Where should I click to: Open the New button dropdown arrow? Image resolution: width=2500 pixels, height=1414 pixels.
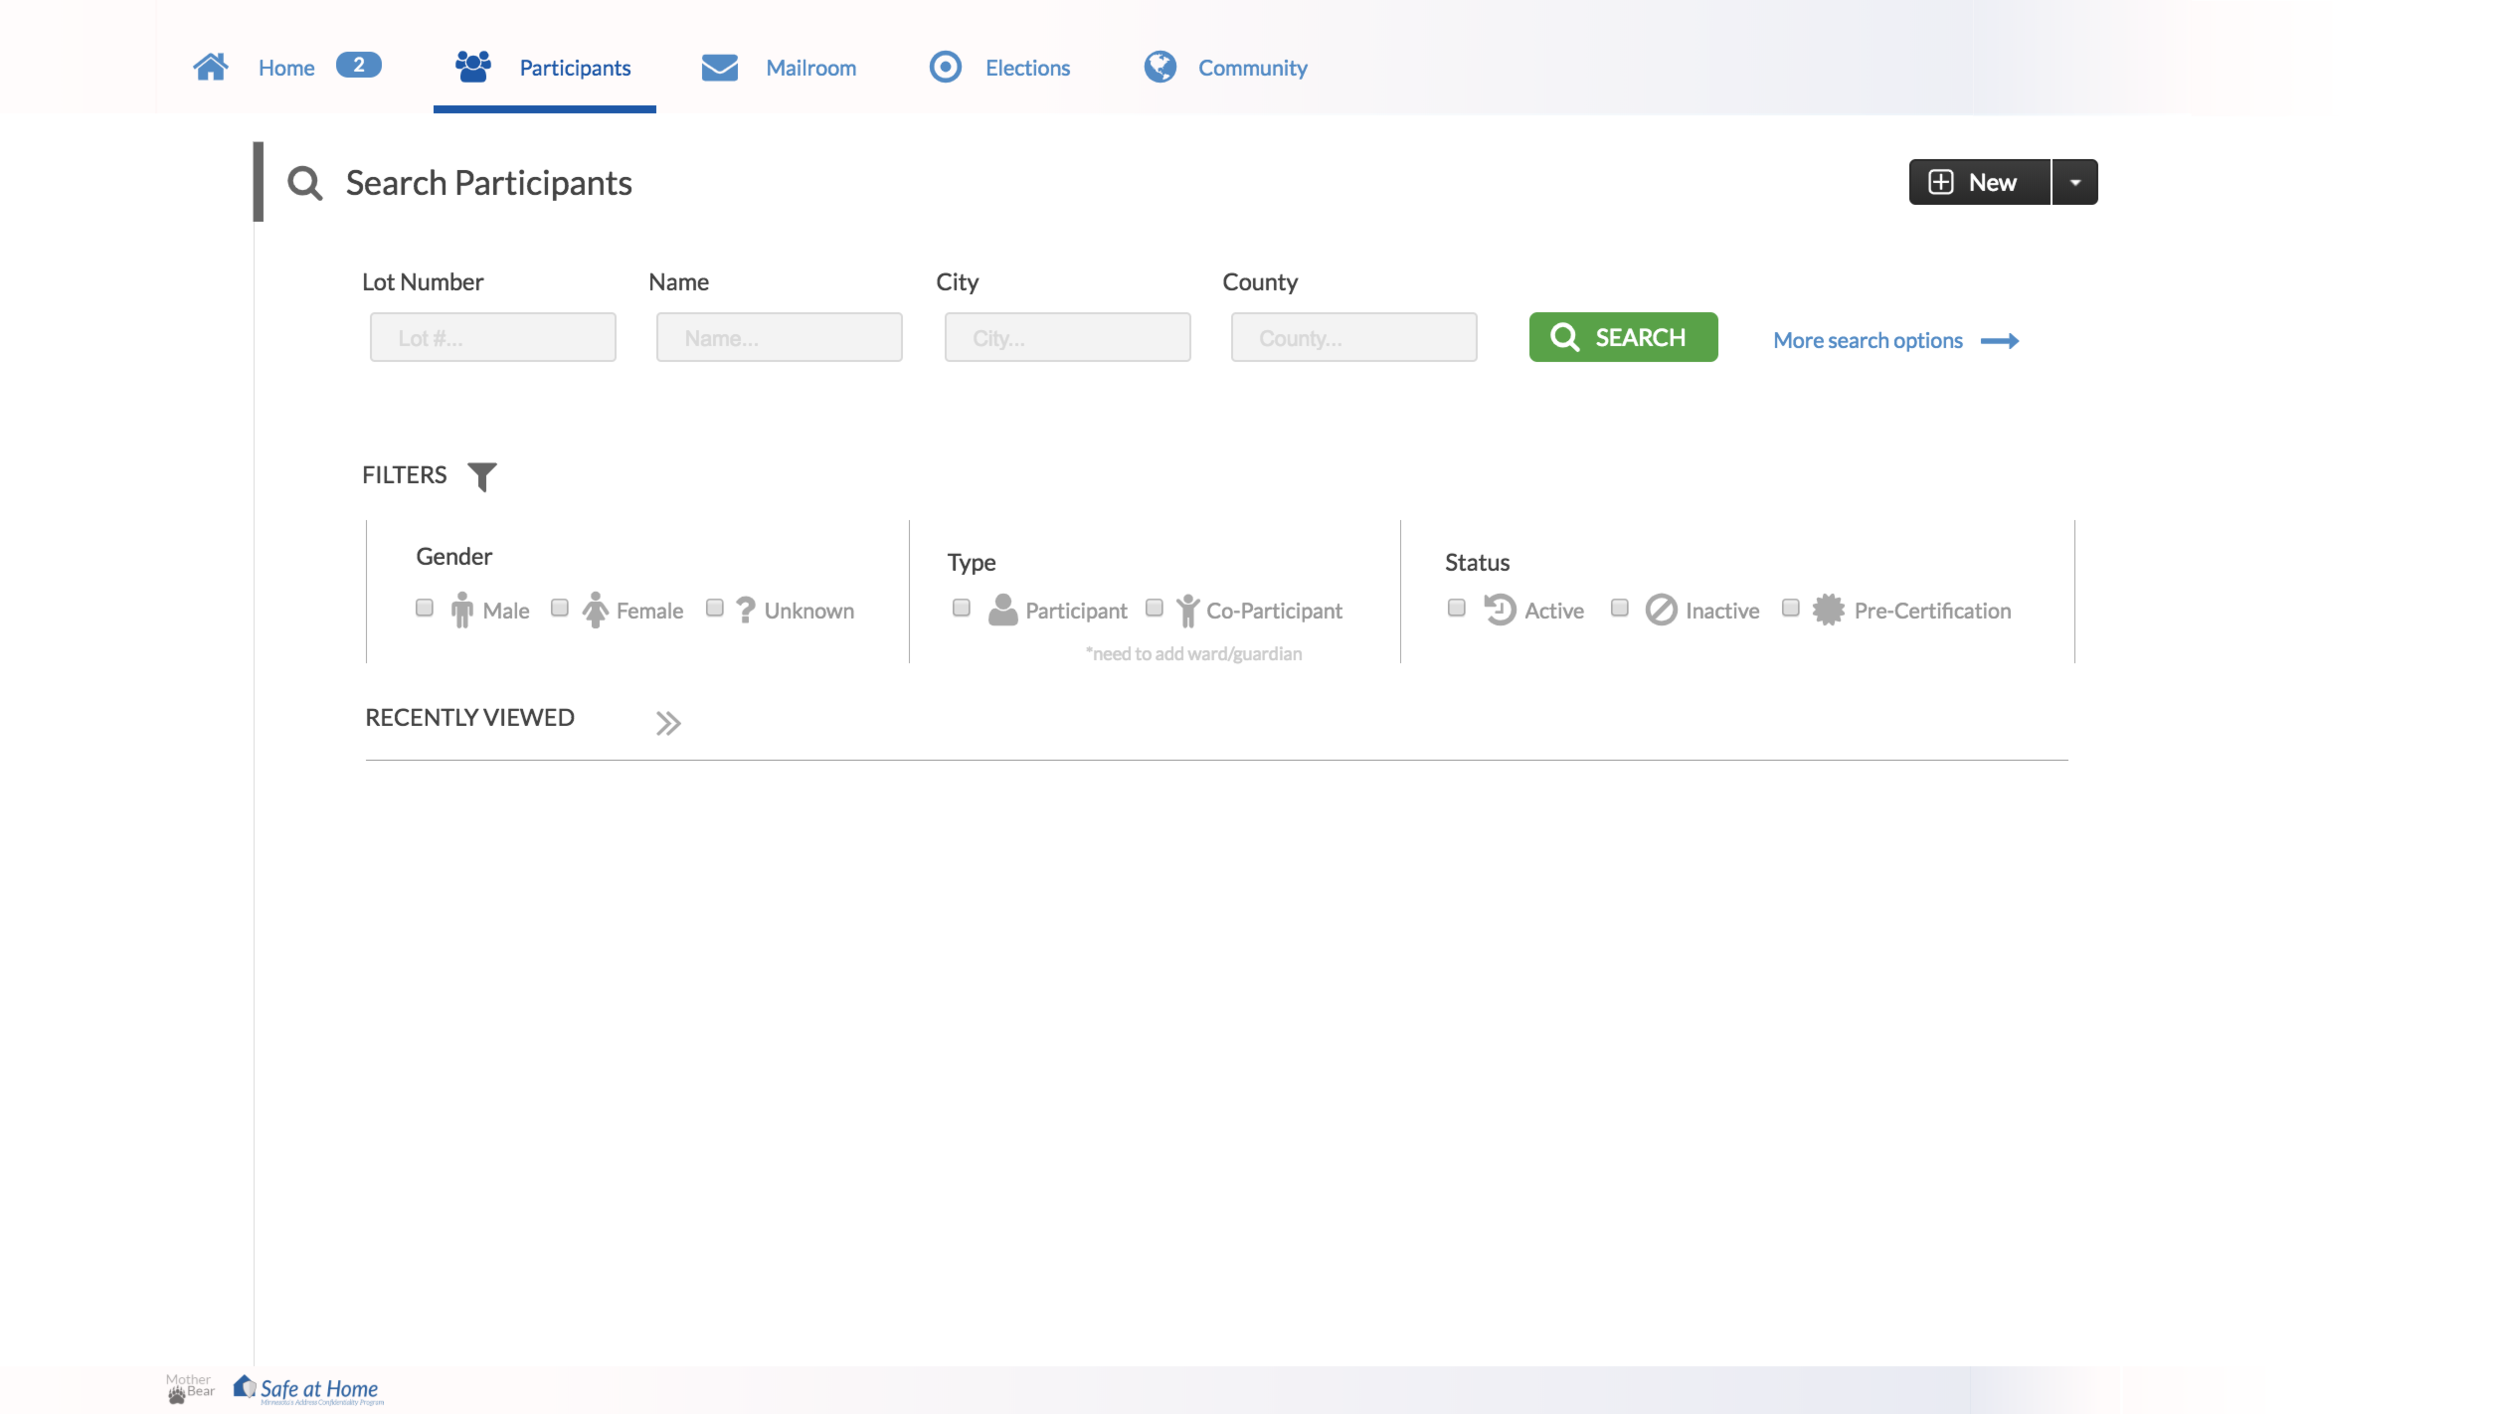click(x=2074, y=181)
